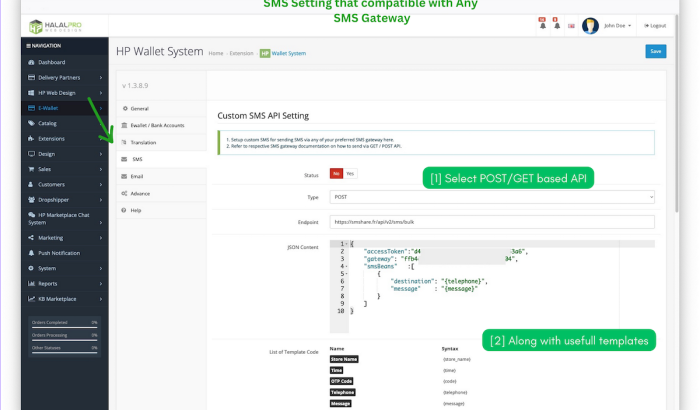Expand the Reports menu arrow
The width and height of the screenshot is (700, 410).
(x=100, y=284)
